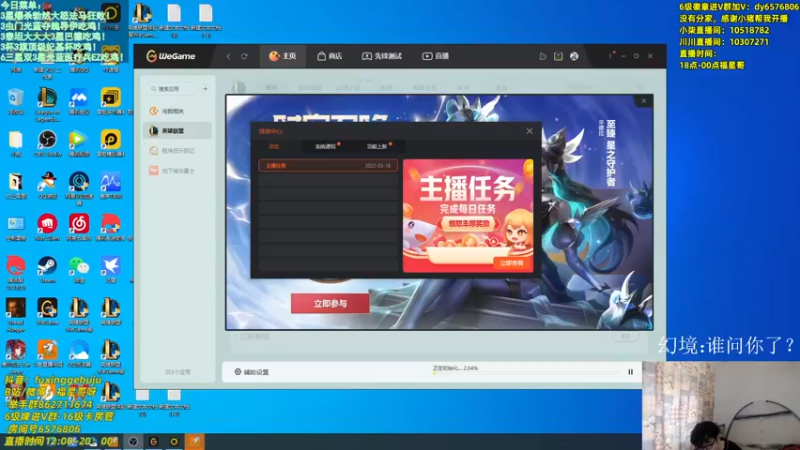Image resolution: width=800 pixels, height=450 pixels.
Task: Open the NetEase Cloud Music desktop icon
Action: (x=79, y=227)
